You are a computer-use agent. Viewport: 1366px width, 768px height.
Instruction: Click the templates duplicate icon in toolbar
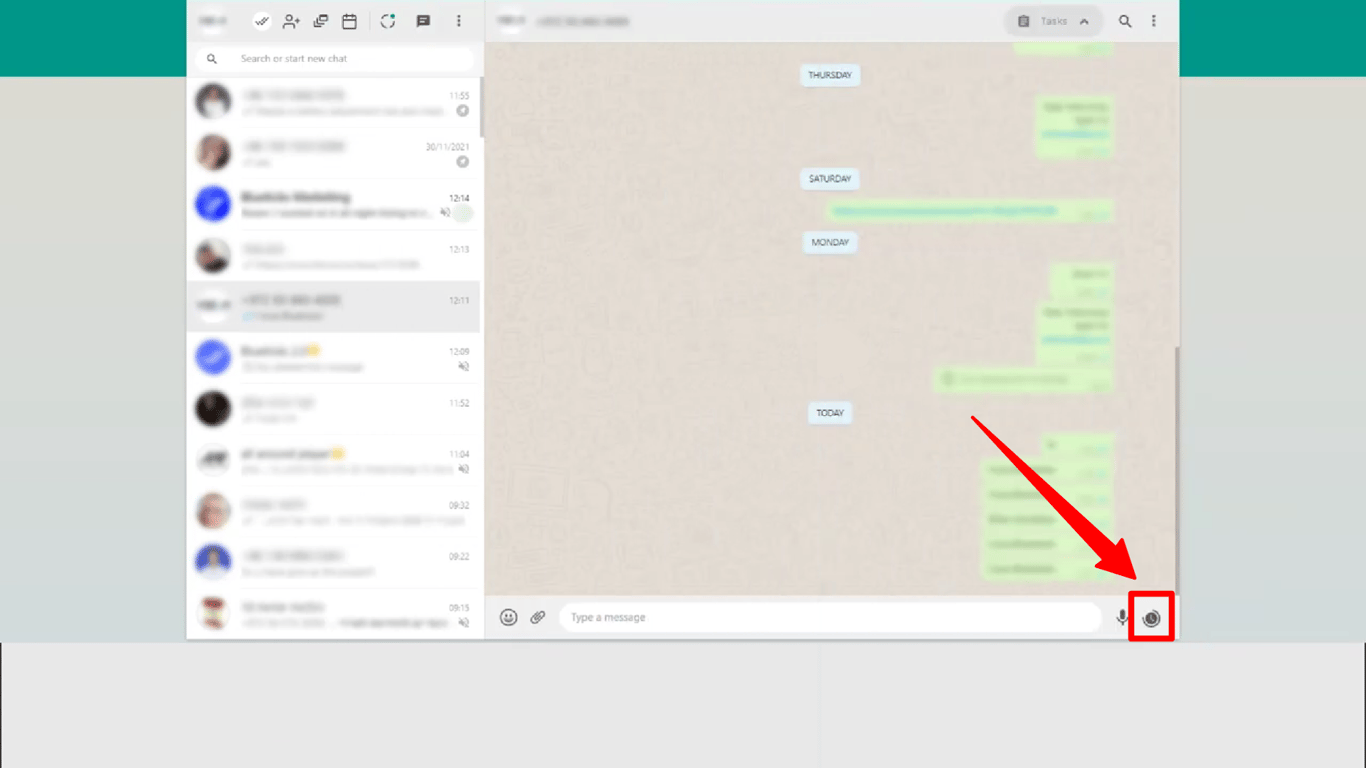(x=320, y=20)
